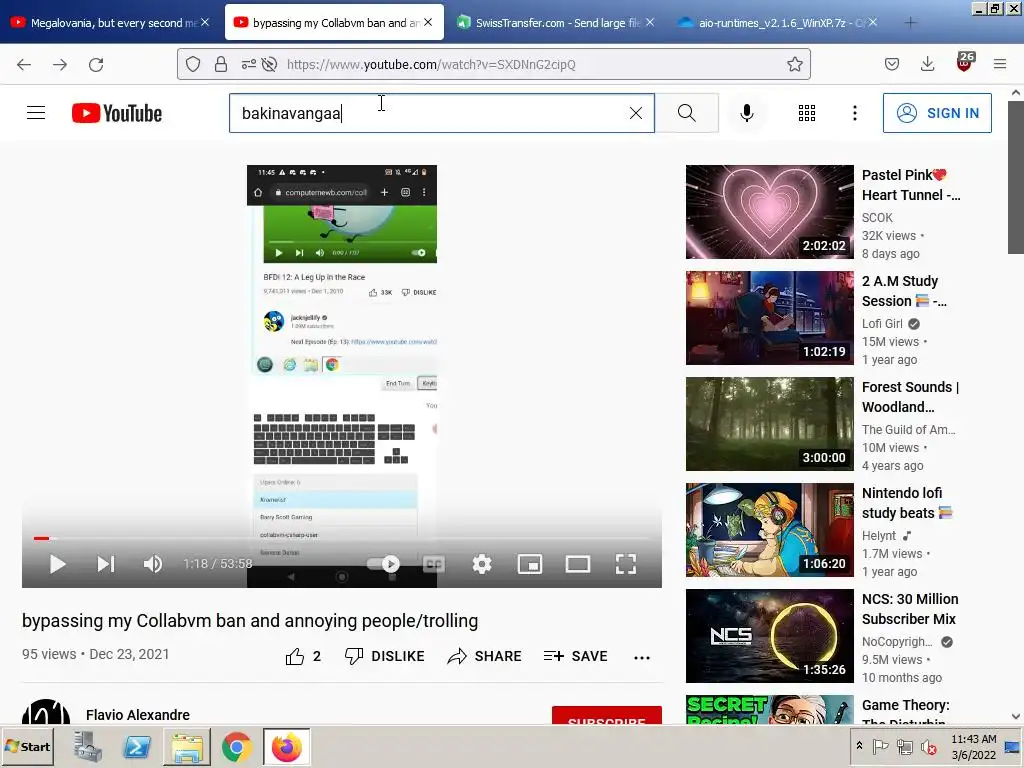The image size is (1024, 768).
Task: Close the SwissTransfer.com tab
Action: click(x=650, y=22)
